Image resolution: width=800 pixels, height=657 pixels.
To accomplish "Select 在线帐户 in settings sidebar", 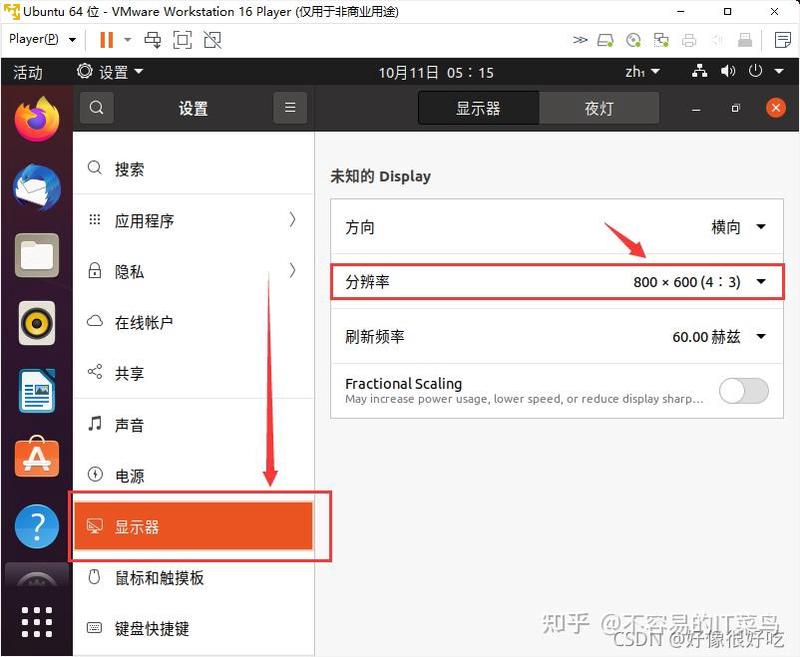I will click(x=194, y=322).
